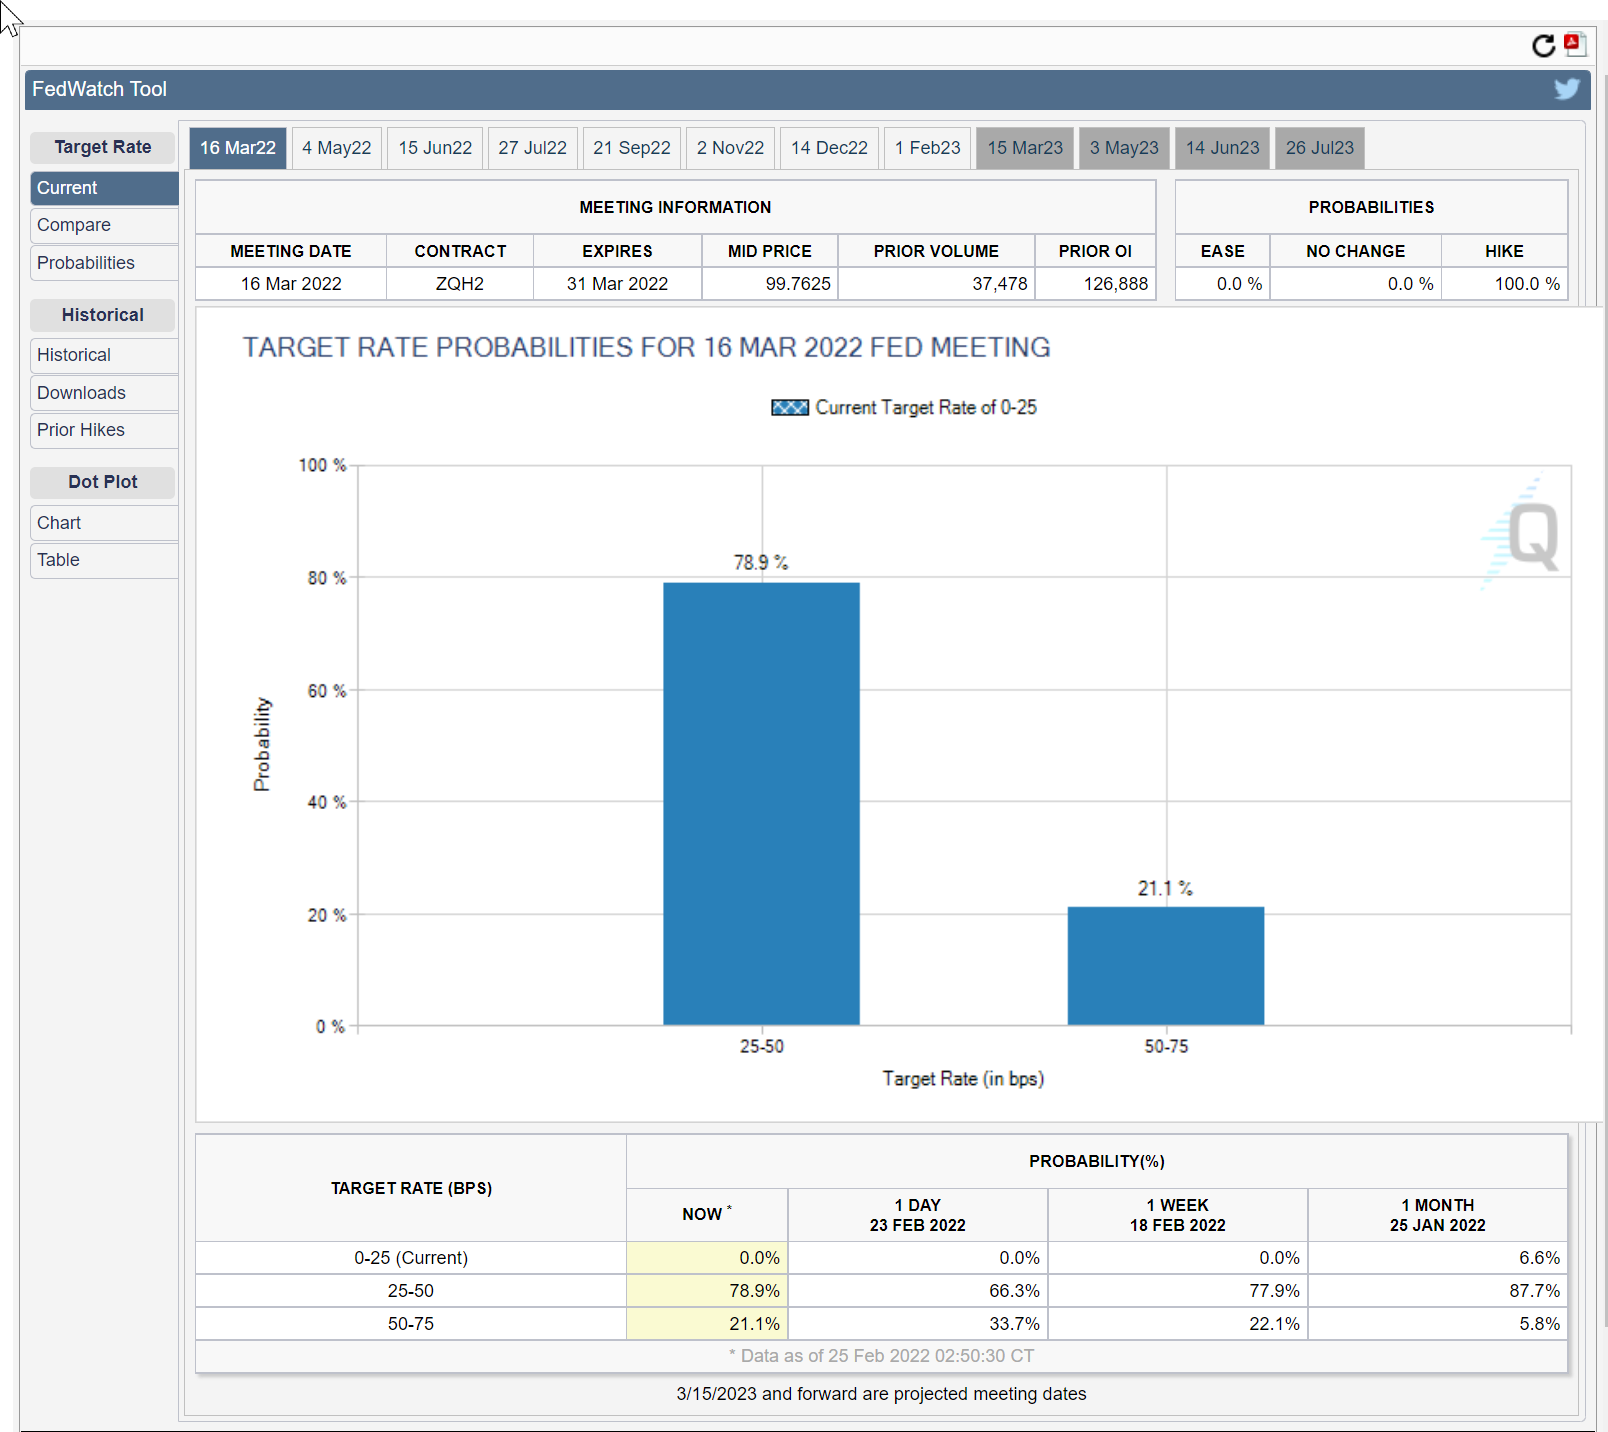Open the Dot Plot Table
This screenshot has width=1608, height=1432.
click(x=58, y=560)
